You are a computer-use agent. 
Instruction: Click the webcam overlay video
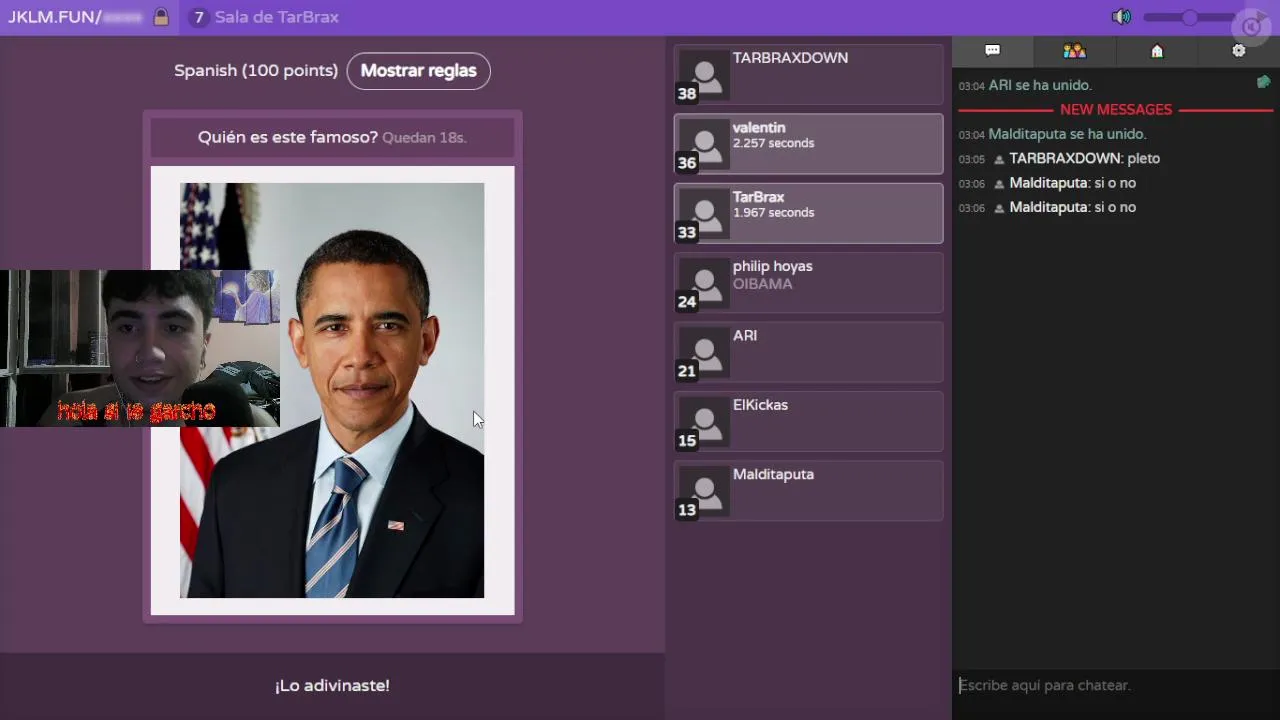140,348
